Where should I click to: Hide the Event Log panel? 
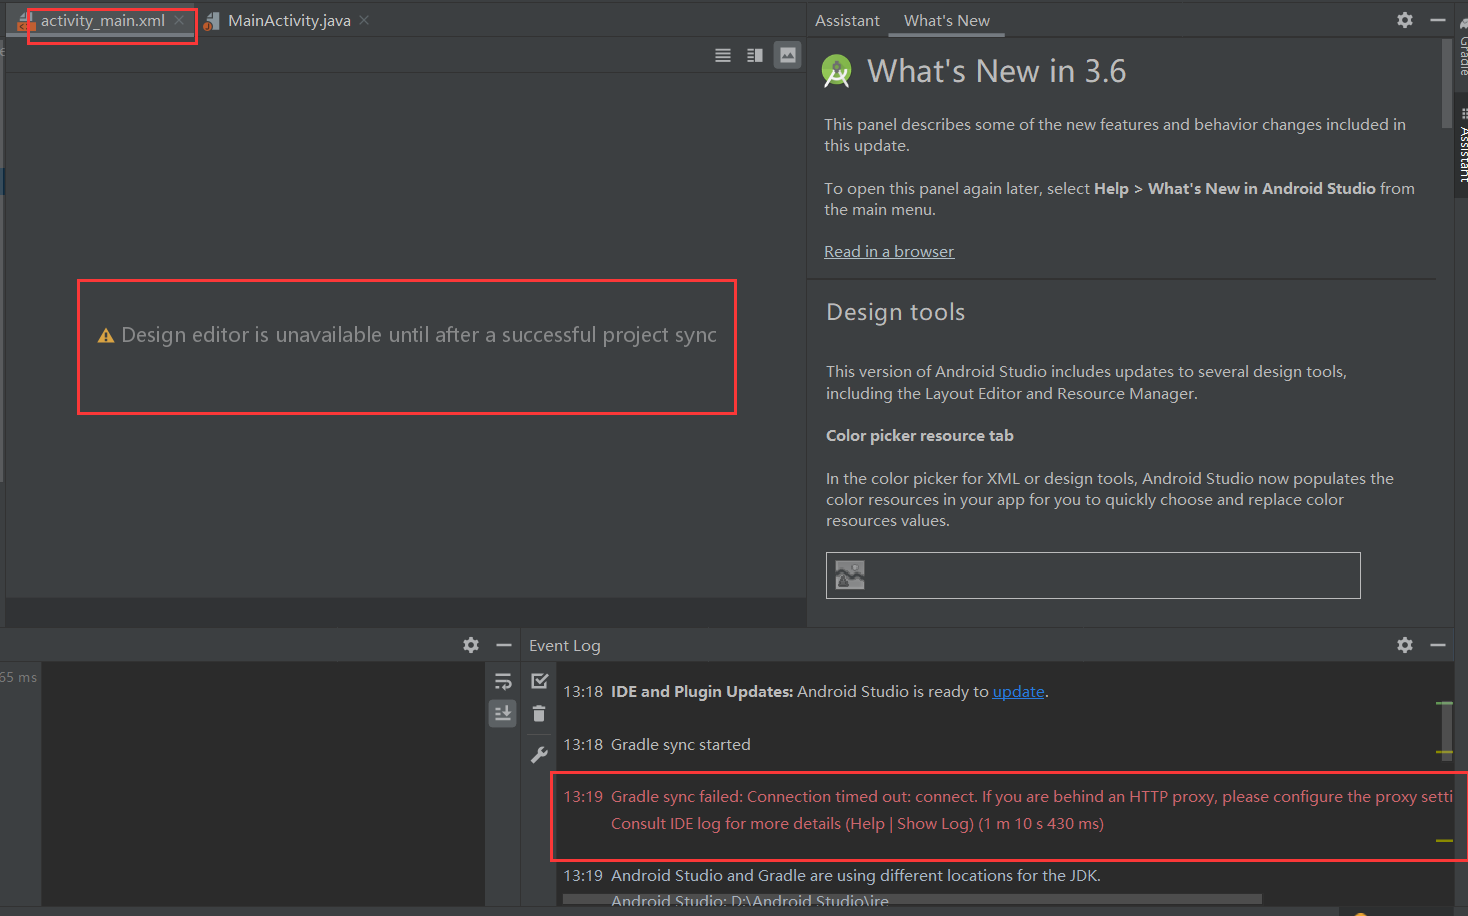(x=1438, y=645)
